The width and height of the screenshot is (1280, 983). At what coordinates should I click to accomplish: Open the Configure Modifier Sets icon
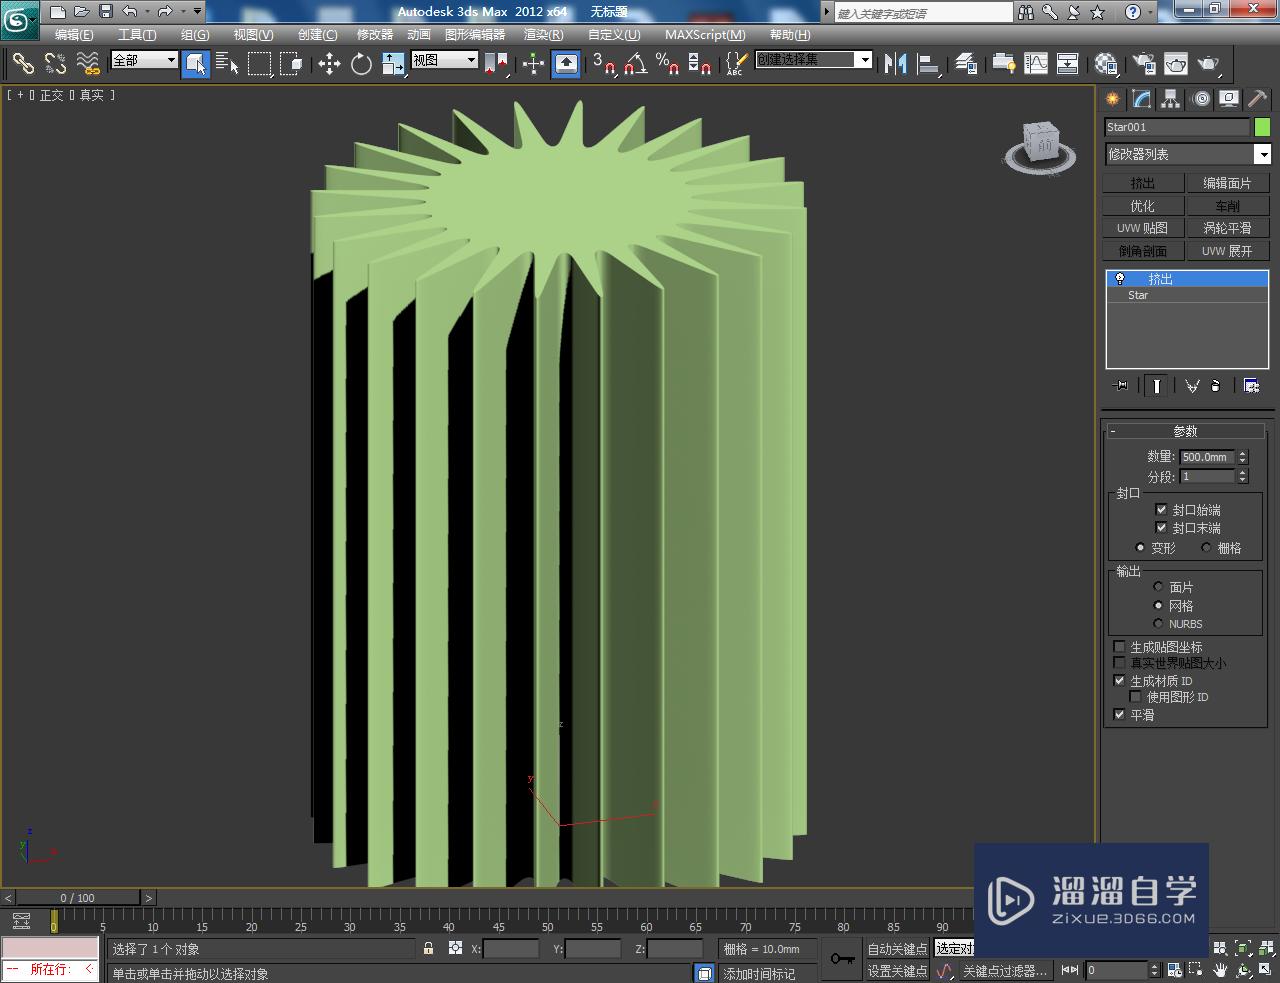click(x=1251, y=385)
